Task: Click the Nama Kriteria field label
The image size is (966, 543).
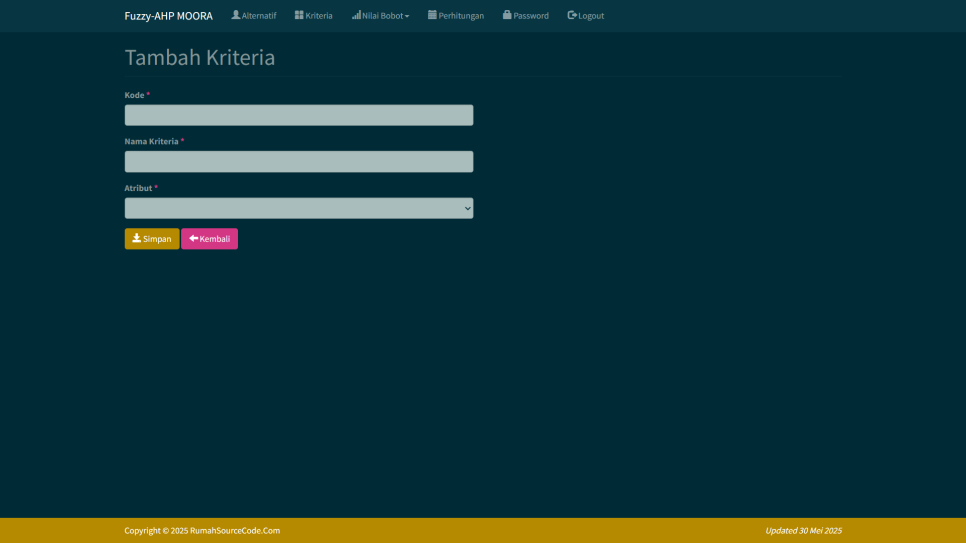Action: 151,142
